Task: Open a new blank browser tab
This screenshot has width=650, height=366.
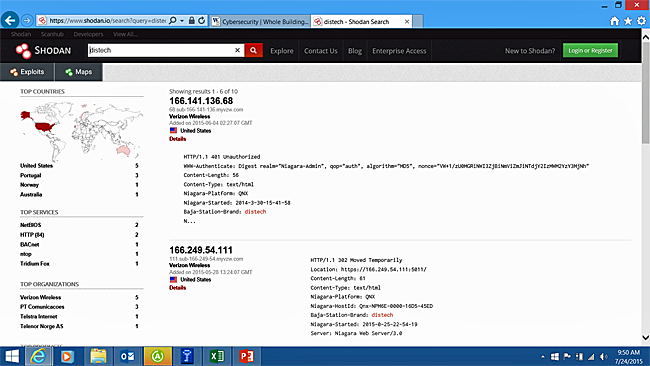Action: (x=418, y=22)
